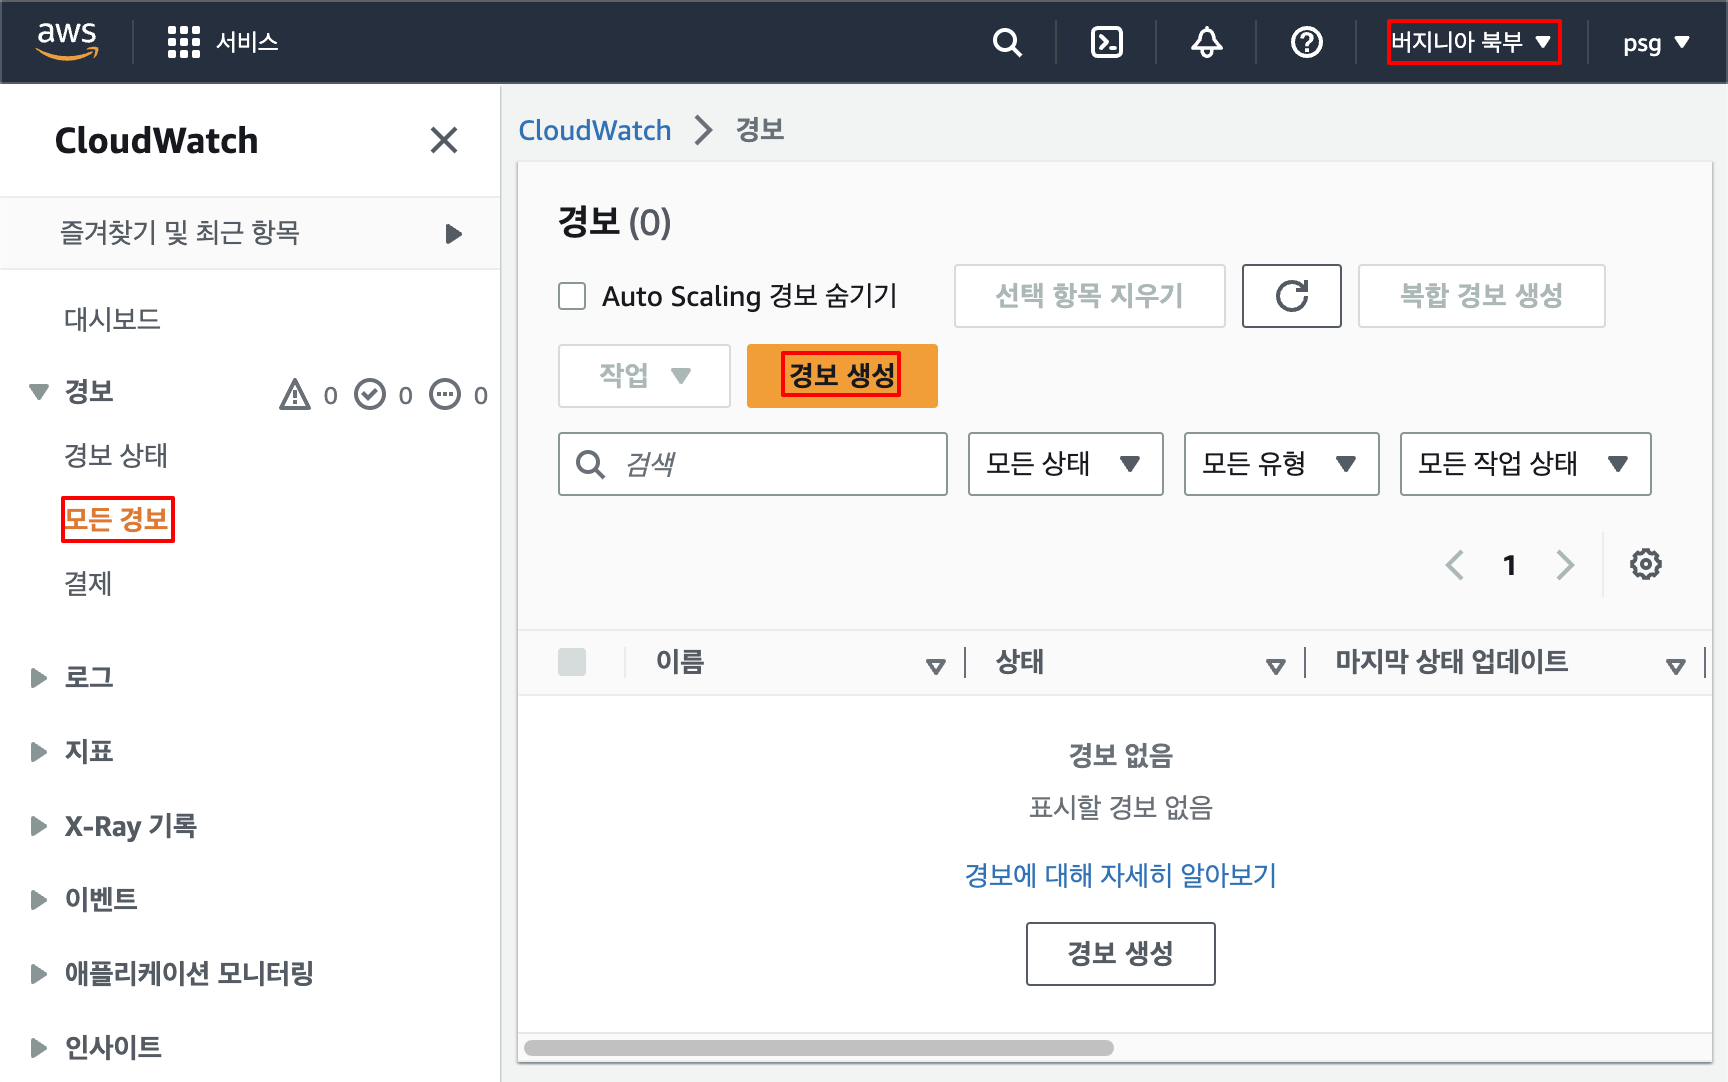
Task: Select 모든 경보 in sidebar
Action: (x=117, y=520)
